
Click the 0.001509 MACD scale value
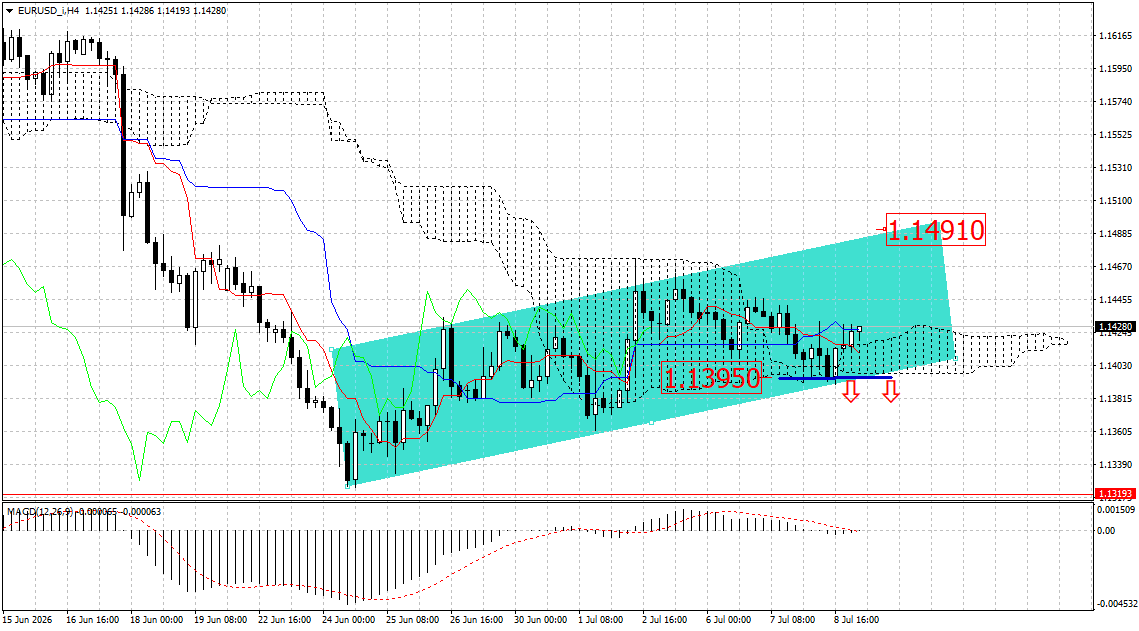[x=1116, y=510]
